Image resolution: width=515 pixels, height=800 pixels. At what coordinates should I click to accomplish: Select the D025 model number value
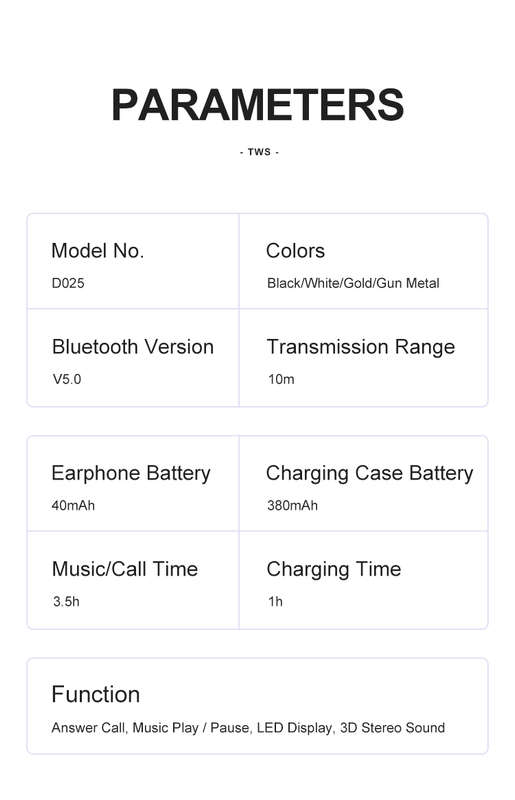tap(68, 283)
